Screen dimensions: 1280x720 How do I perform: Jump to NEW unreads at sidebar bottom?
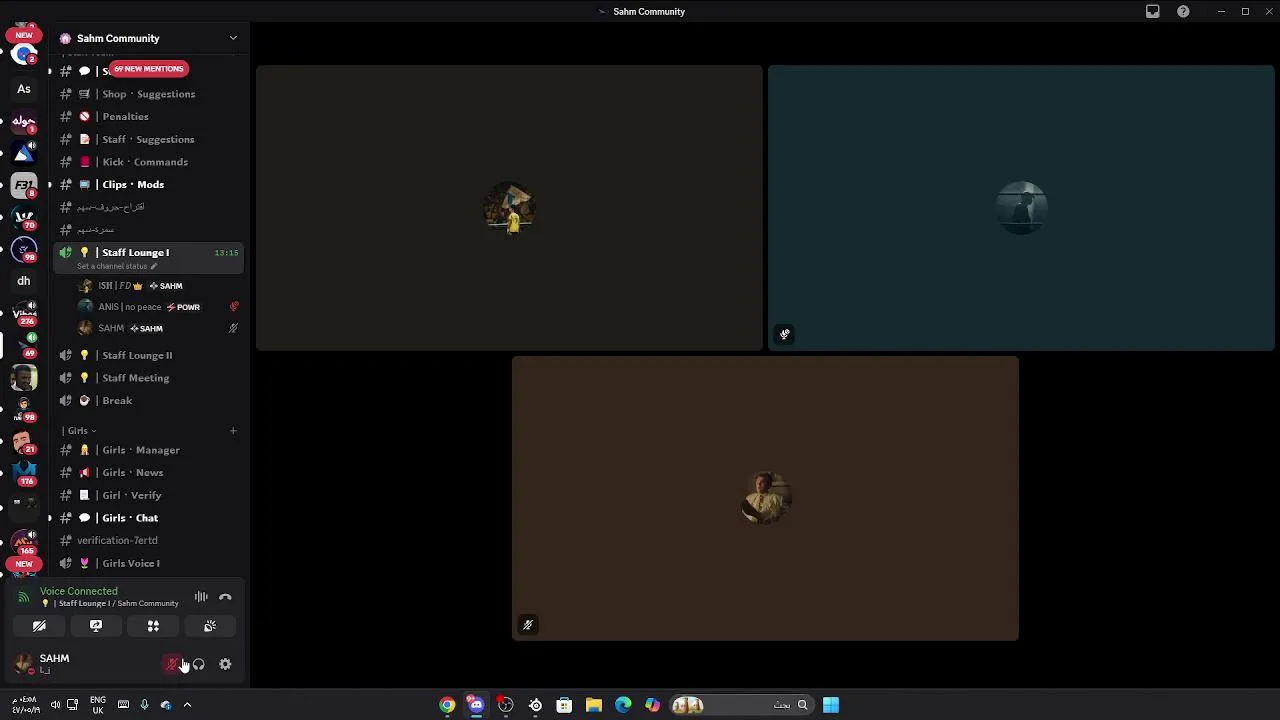(x=24, y=564)
